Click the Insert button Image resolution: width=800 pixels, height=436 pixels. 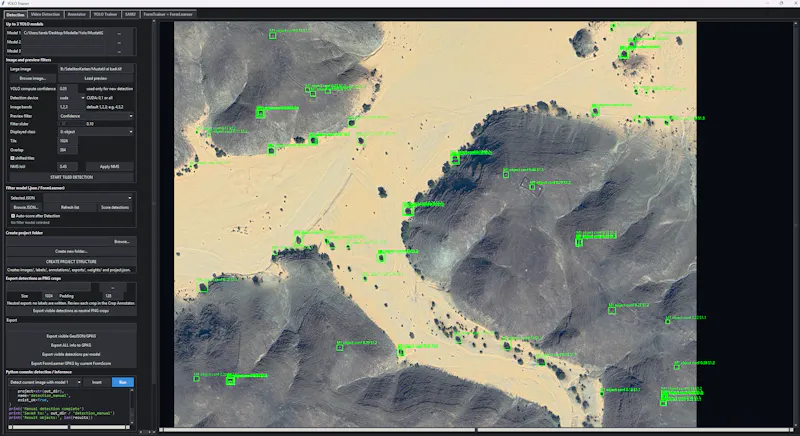tap(97, 382)
